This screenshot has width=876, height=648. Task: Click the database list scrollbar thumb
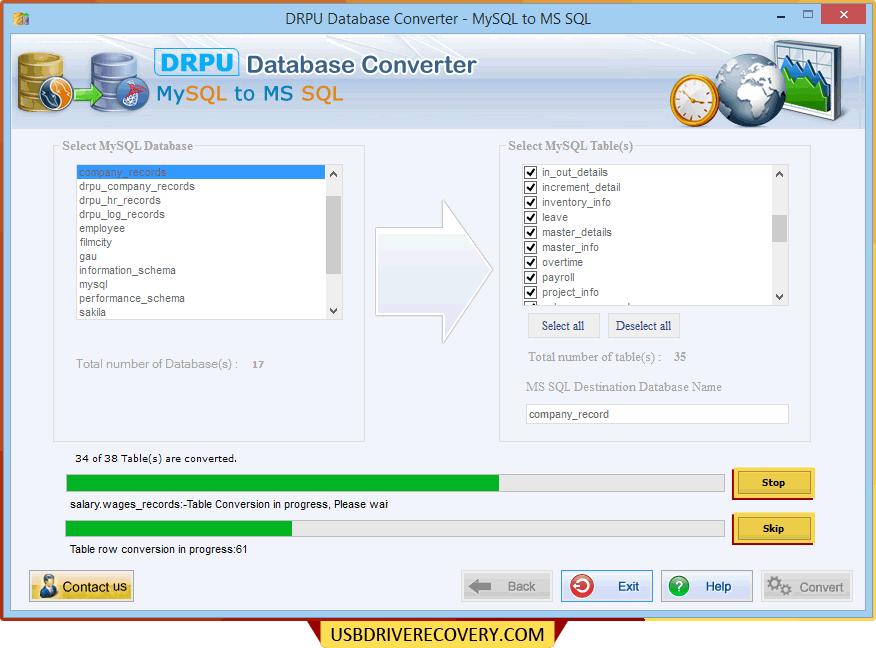[334, 235]
